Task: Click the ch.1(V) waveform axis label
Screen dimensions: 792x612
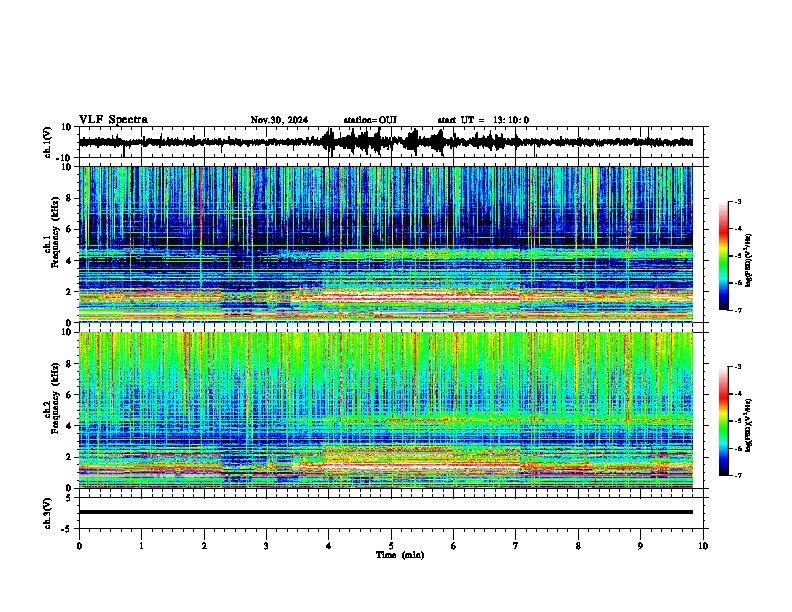Action: tap(48, 142)
